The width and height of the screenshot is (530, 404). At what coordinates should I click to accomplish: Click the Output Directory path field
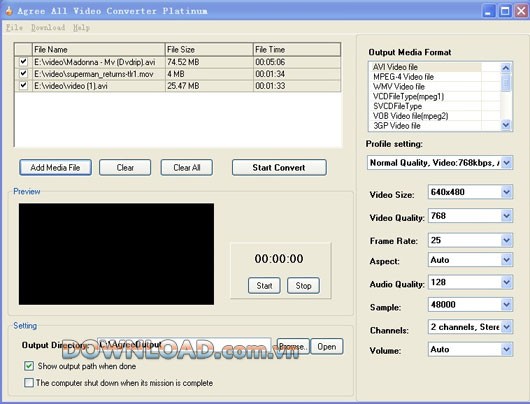tap(184, 345)
